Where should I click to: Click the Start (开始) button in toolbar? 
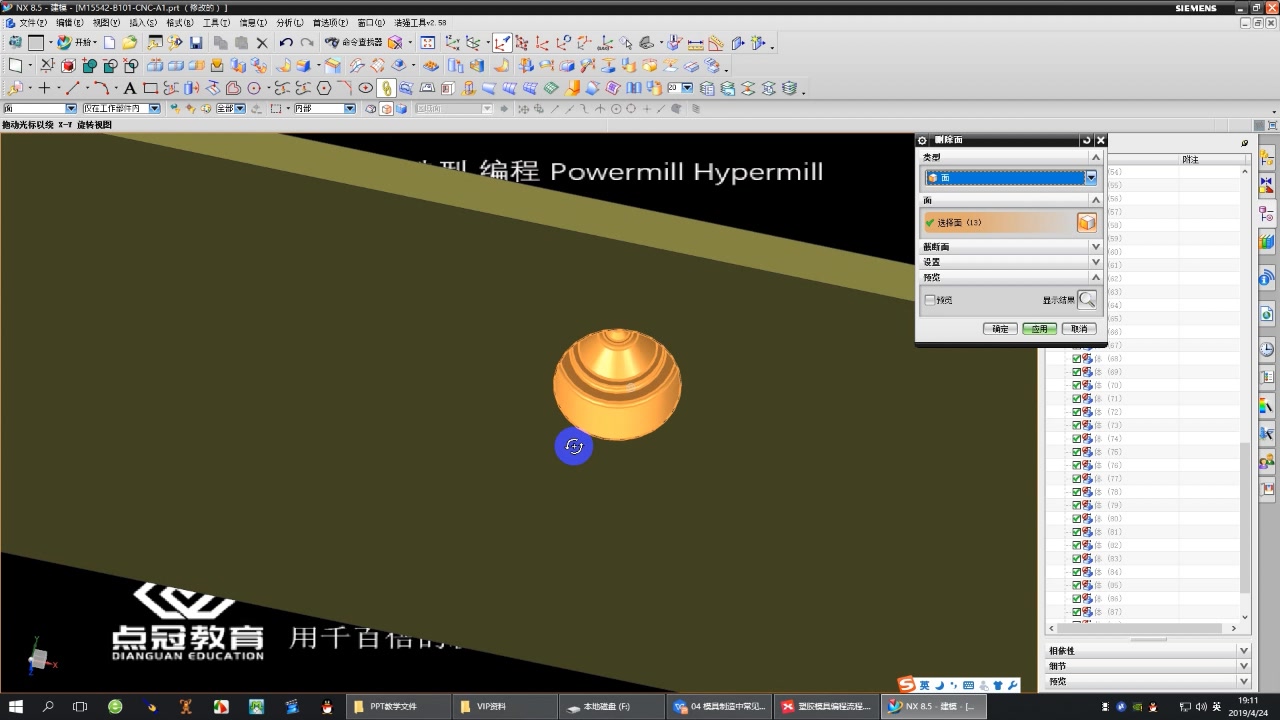pyautogui.click(x=76, y=43)
